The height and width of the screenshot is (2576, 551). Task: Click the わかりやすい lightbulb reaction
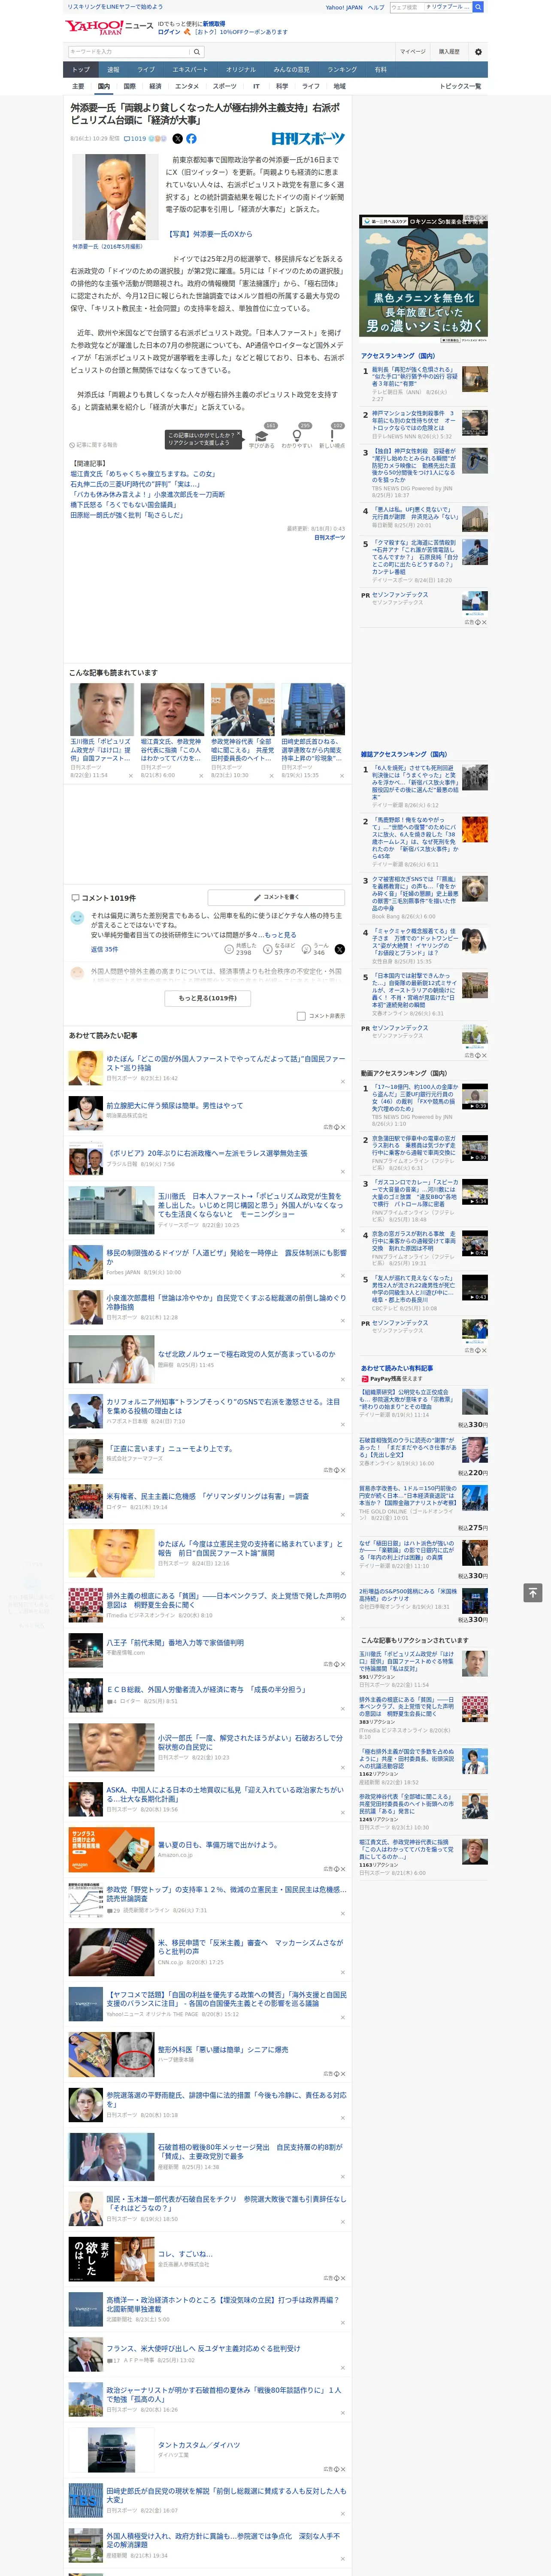297,437
